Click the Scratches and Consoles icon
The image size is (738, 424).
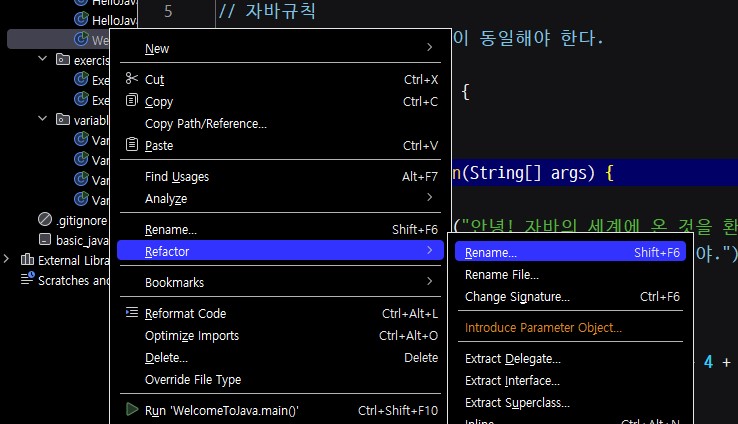[x=27, y=278]
